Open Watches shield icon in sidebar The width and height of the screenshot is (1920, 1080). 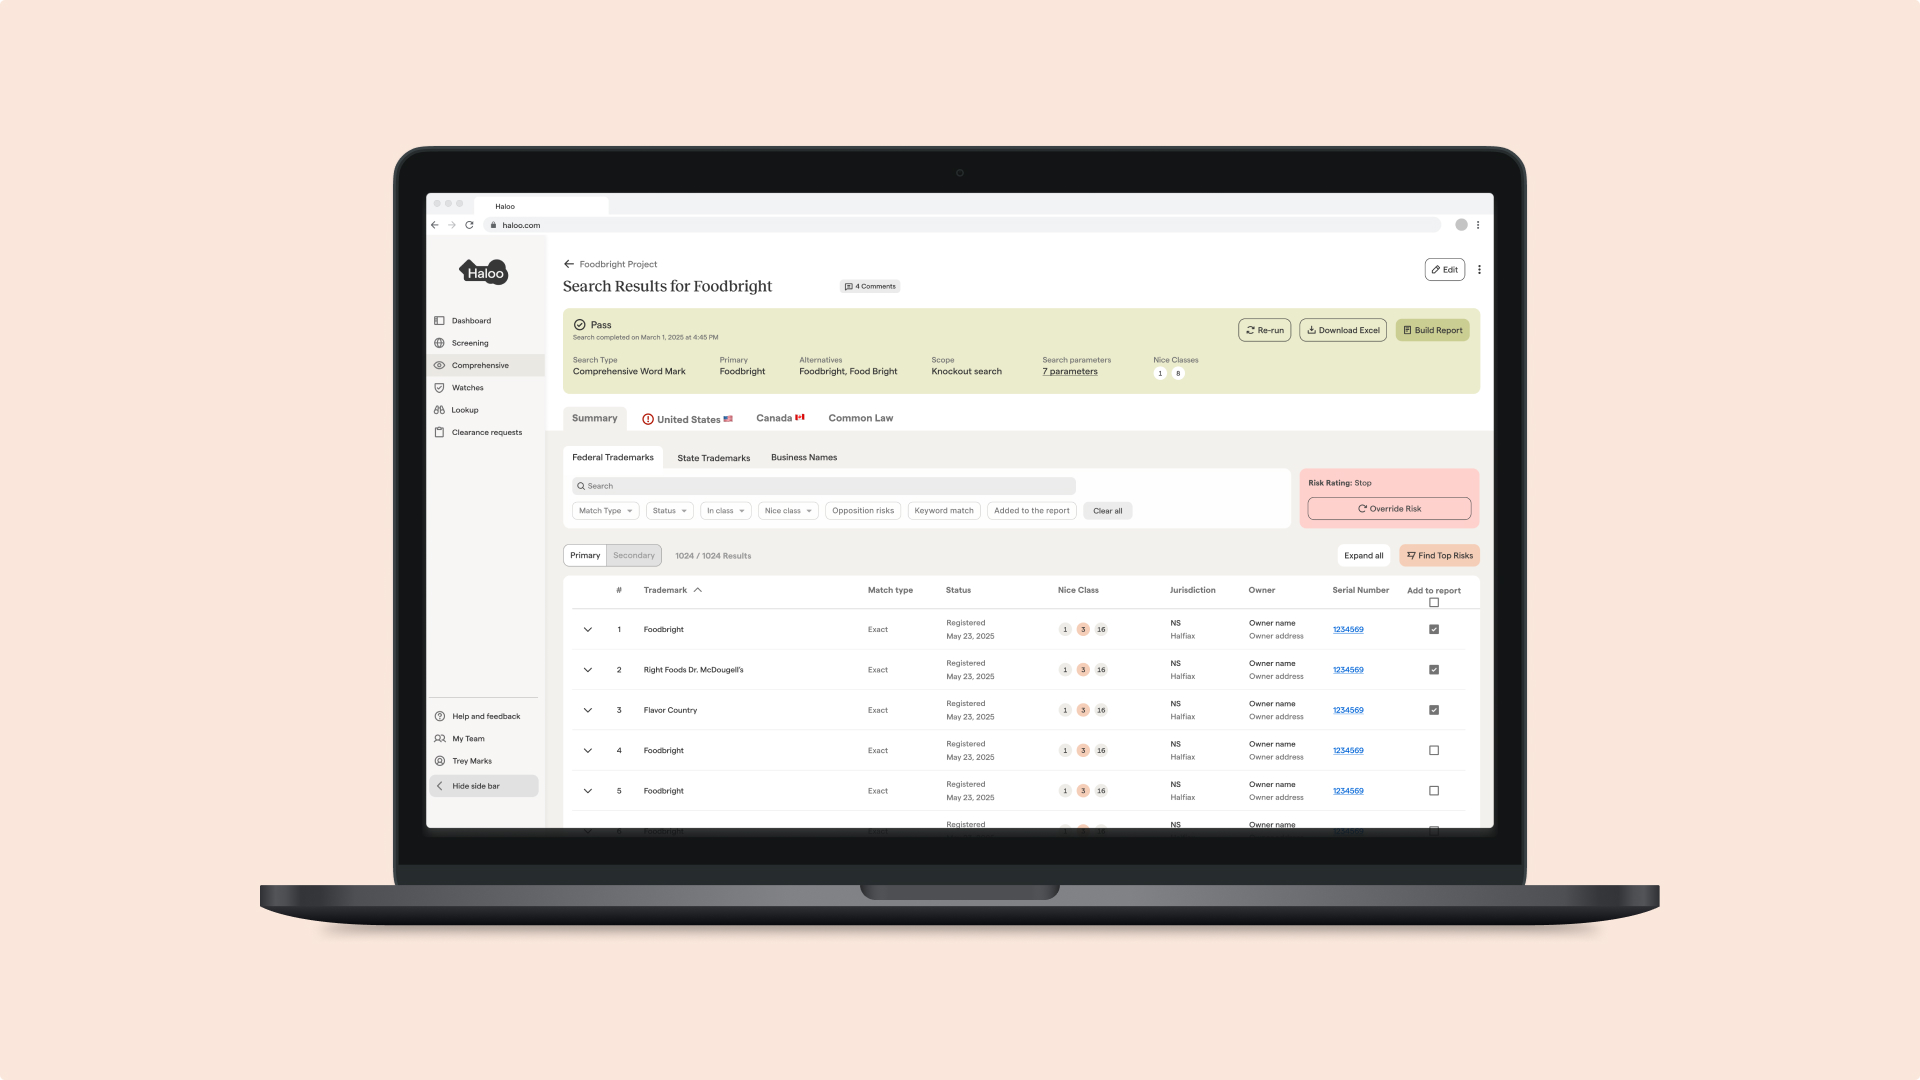(439, 388)
